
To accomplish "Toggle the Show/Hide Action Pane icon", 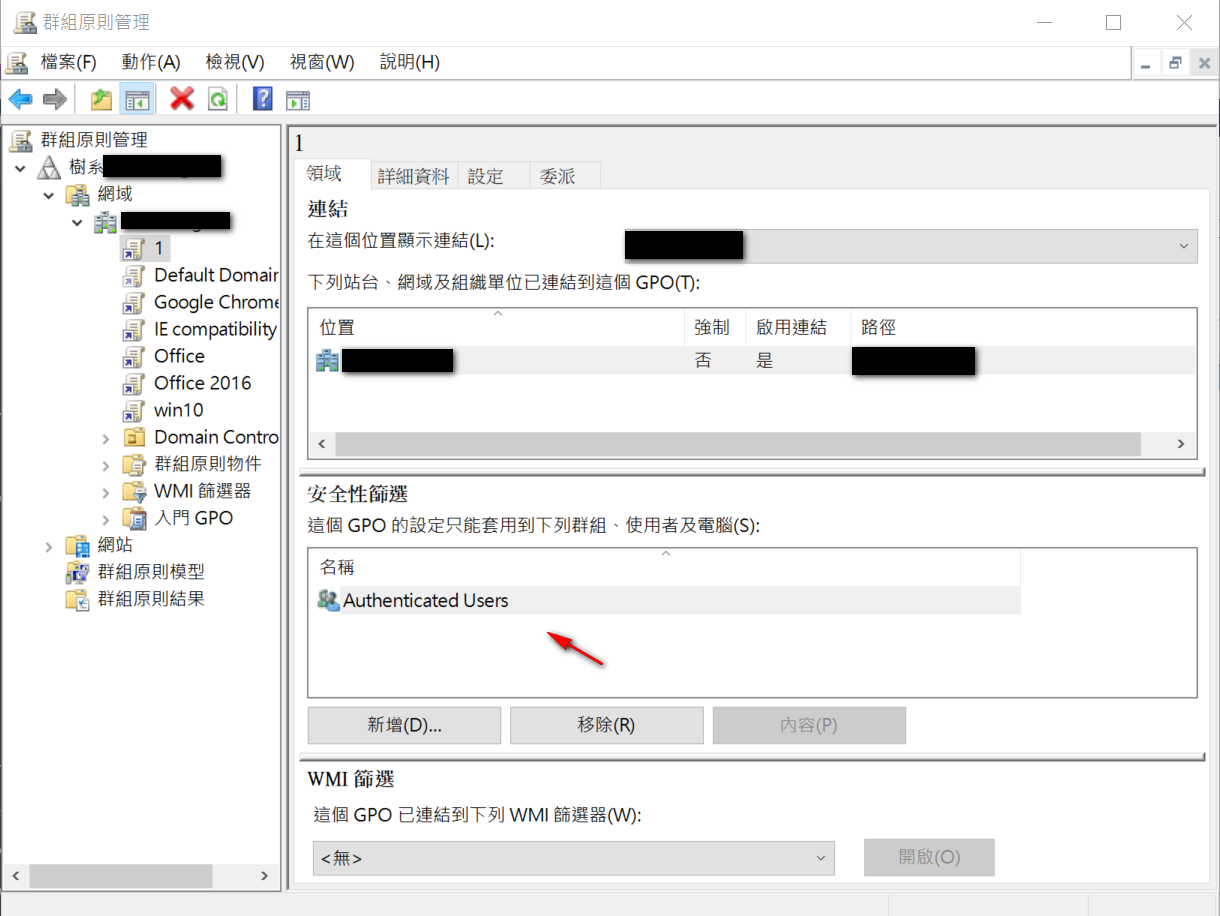I will [x=298, y=99].
